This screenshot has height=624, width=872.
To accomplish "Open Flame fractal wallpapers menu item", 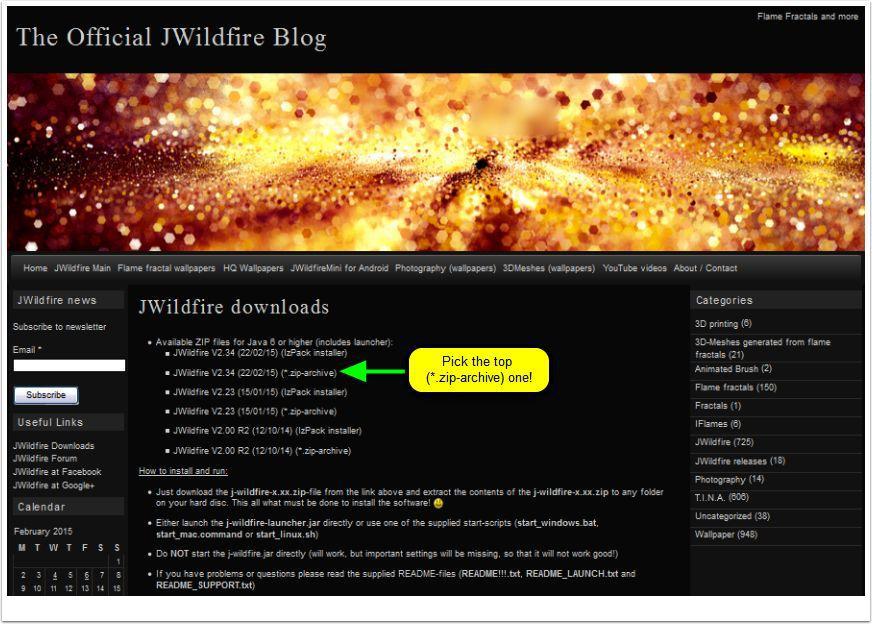I will pyautogui.click(x=166, y=268).
